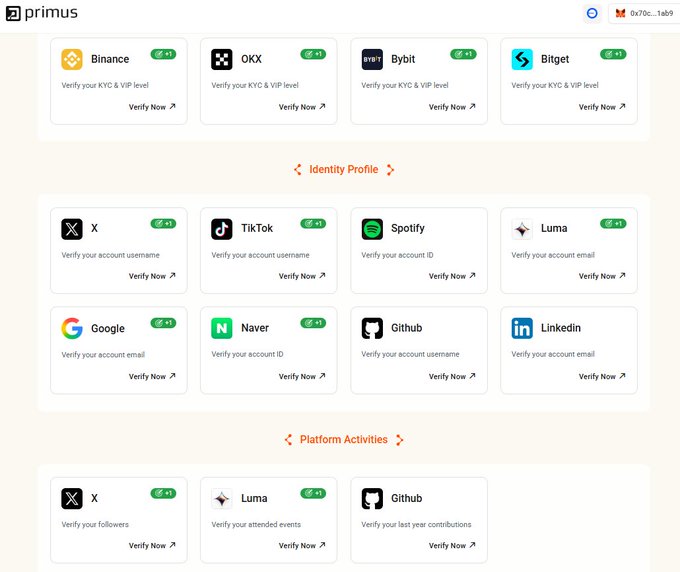Select the Platform Activities section heading
Image resolution: width=680 pixels, height=572 pixels.
pos(343,439)
